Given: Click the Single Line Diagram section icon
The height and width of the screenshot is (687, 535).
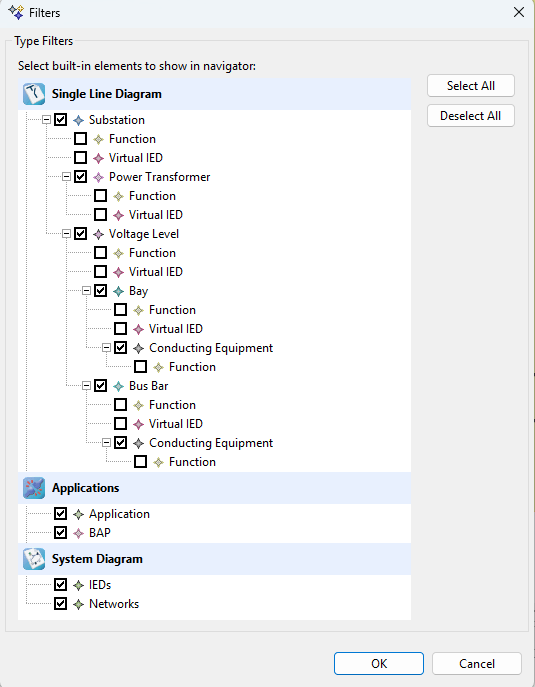Looking at the screenshot, I should click(34, 94).
